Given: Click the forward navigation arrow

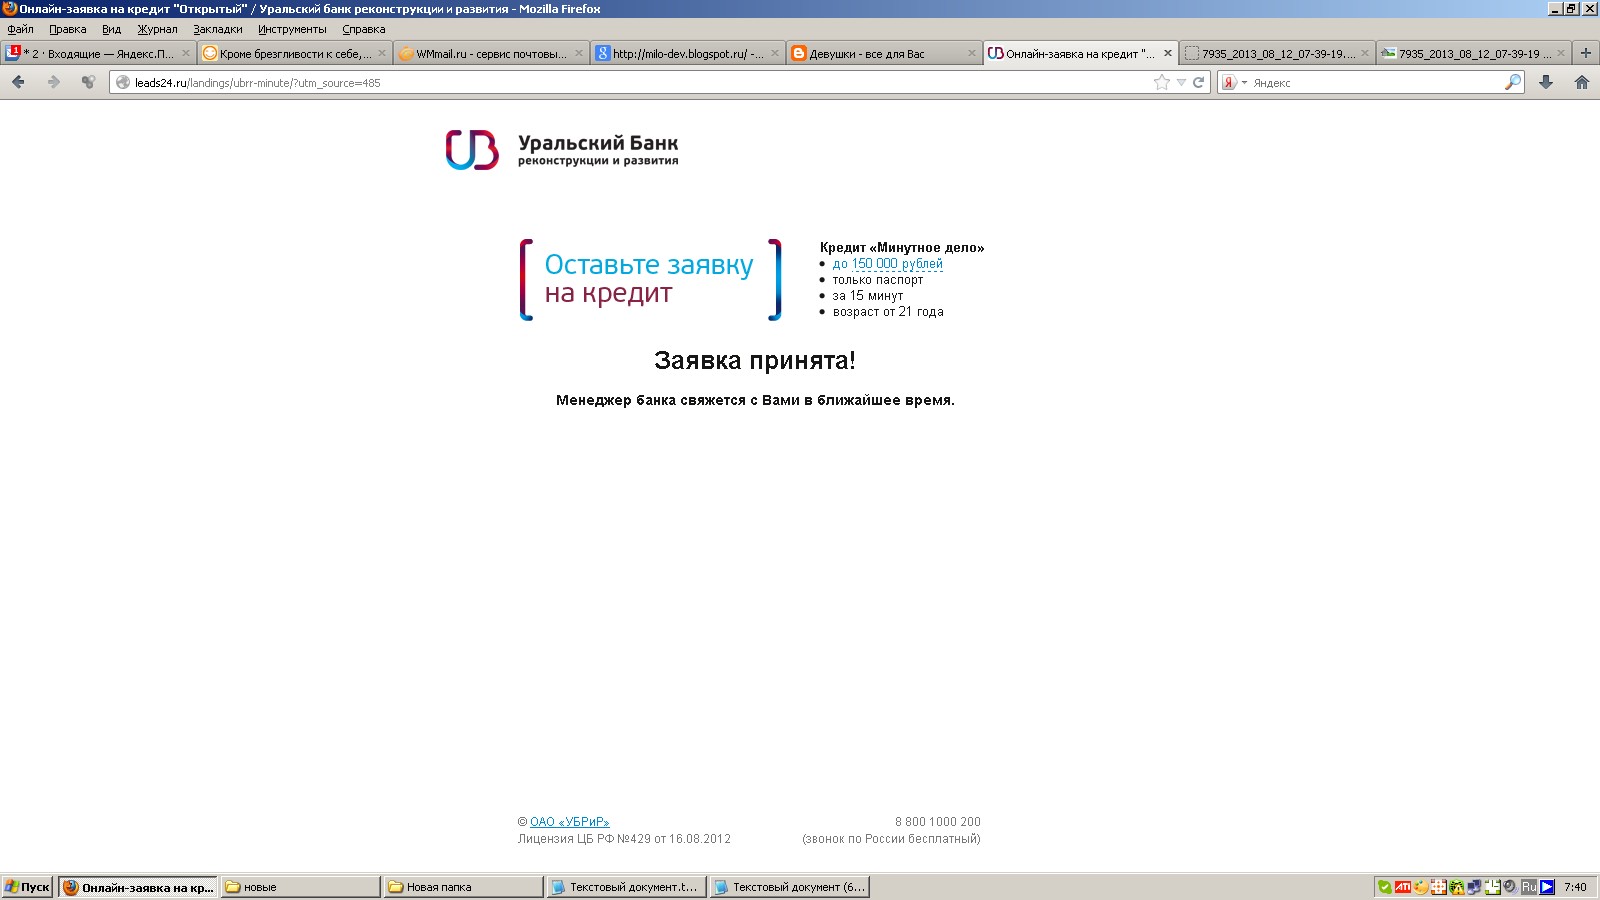Looking at the screenshot, I should pyautogui.click(x=53, y=82).
